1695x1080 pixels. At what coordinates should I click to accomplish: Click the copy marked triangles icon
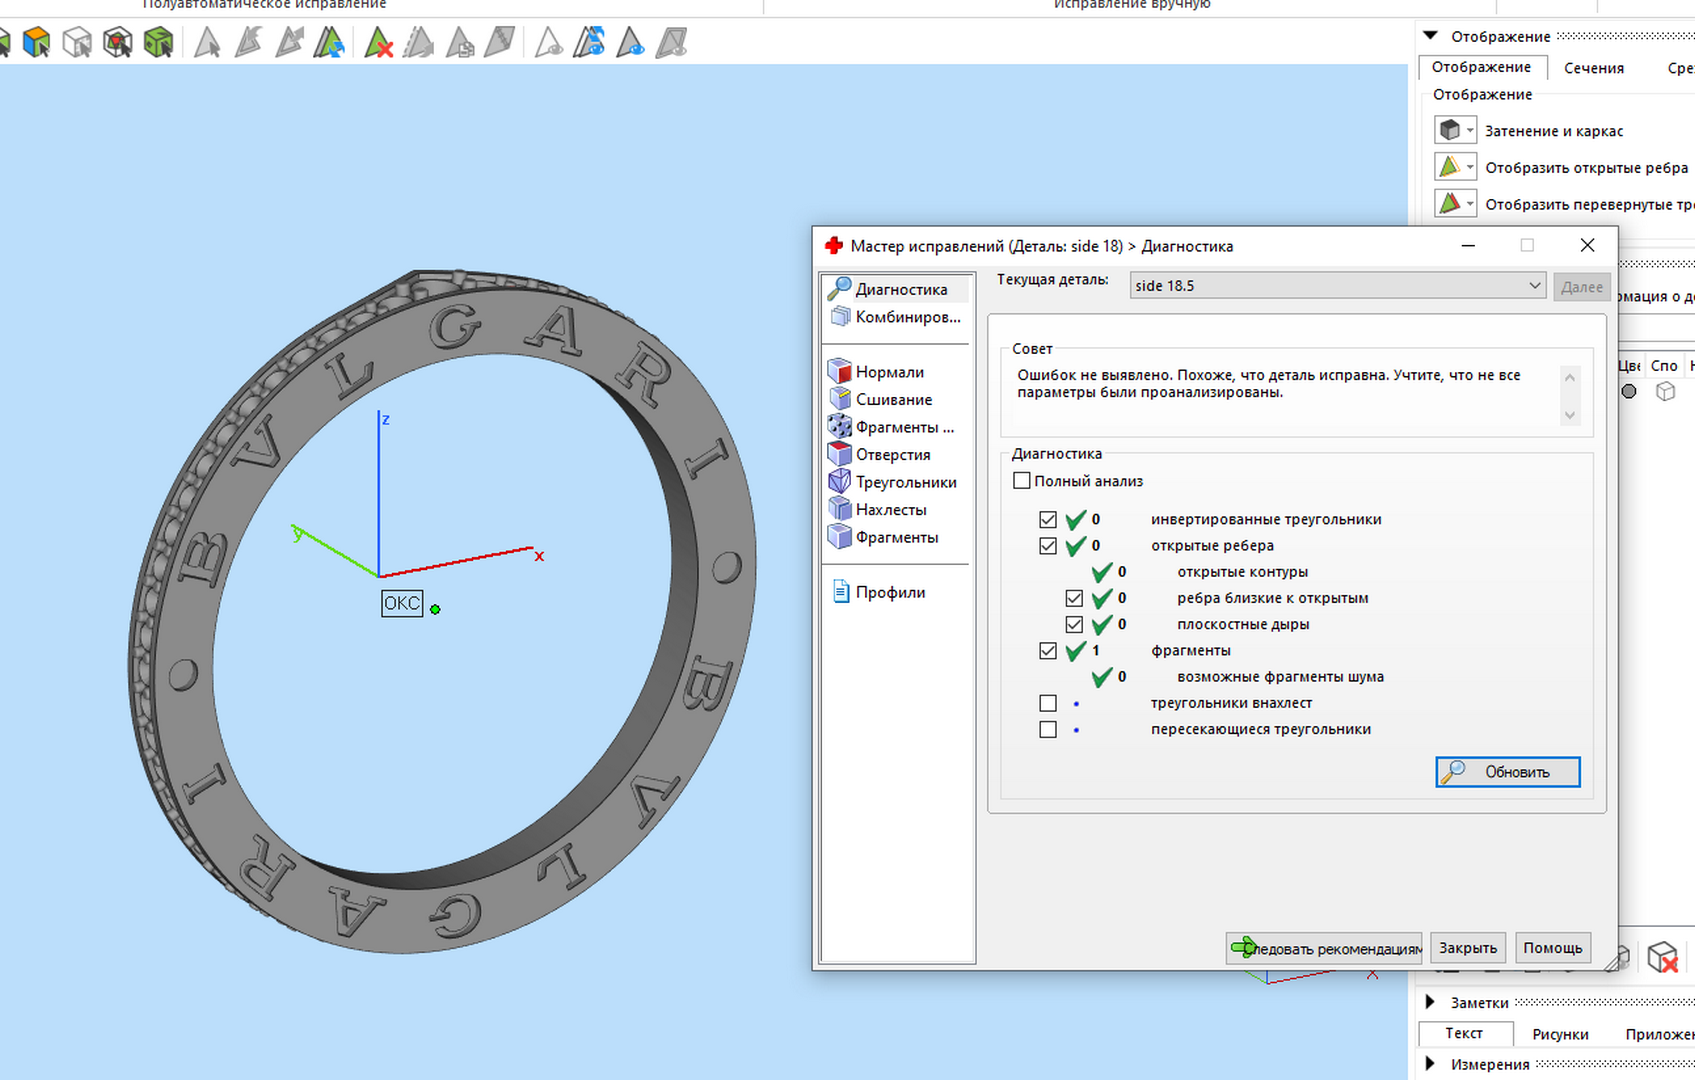pos(460,42)
